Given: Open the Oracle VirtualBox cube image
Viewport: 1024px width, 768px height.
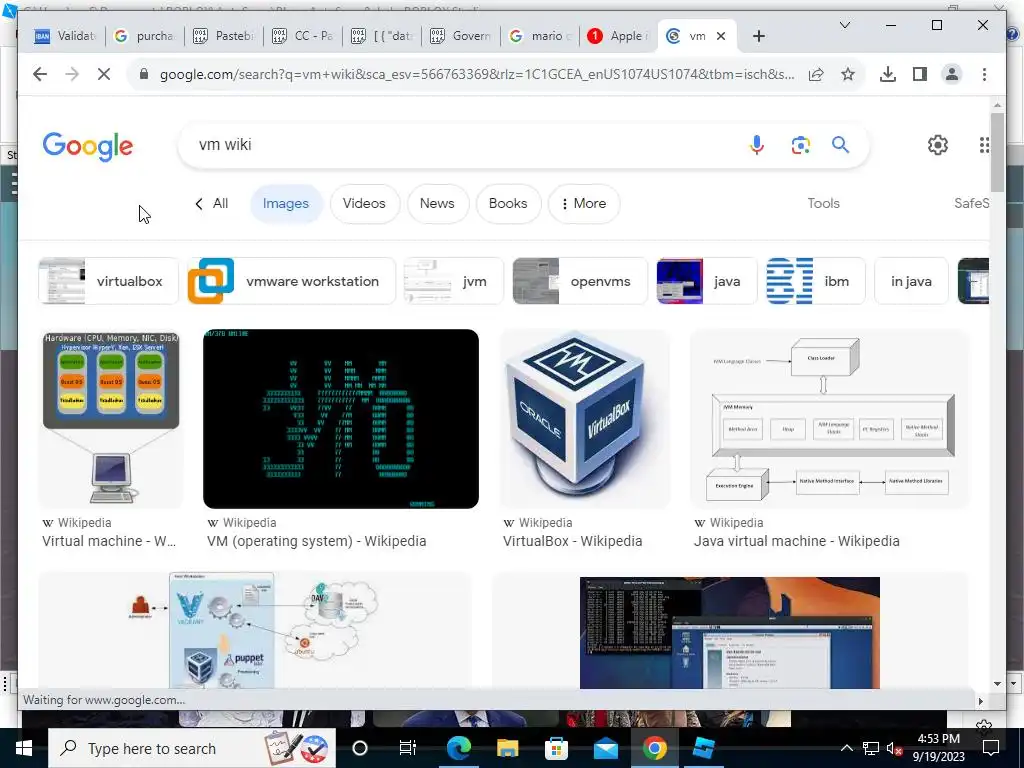Looking at the screenshot, I should coord(584,419).
